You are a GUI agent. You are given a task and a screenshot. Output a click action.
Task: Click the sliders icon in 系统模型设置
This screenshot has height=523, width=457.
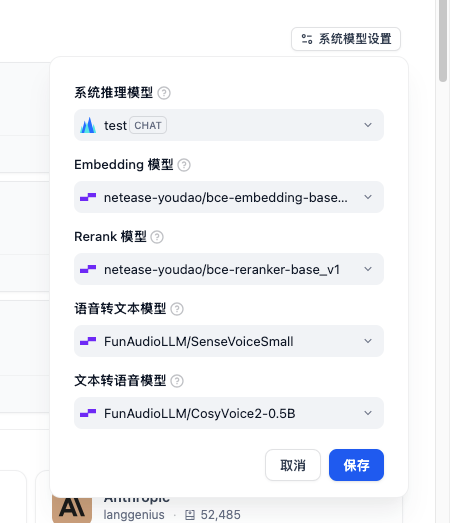[307, 39]
